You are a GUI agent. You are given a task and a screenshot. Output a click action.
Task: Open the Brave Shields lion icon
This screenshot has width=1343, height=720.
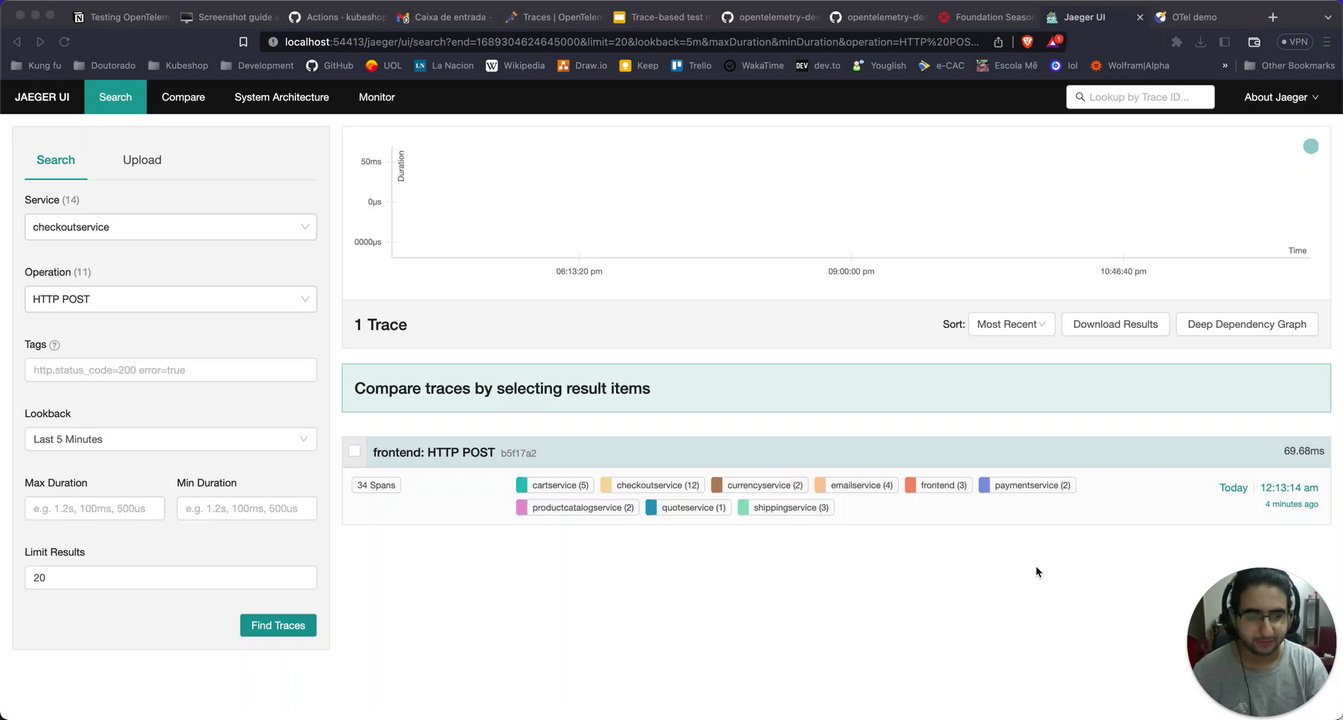pyautogui.click(x=1026, y=42)
